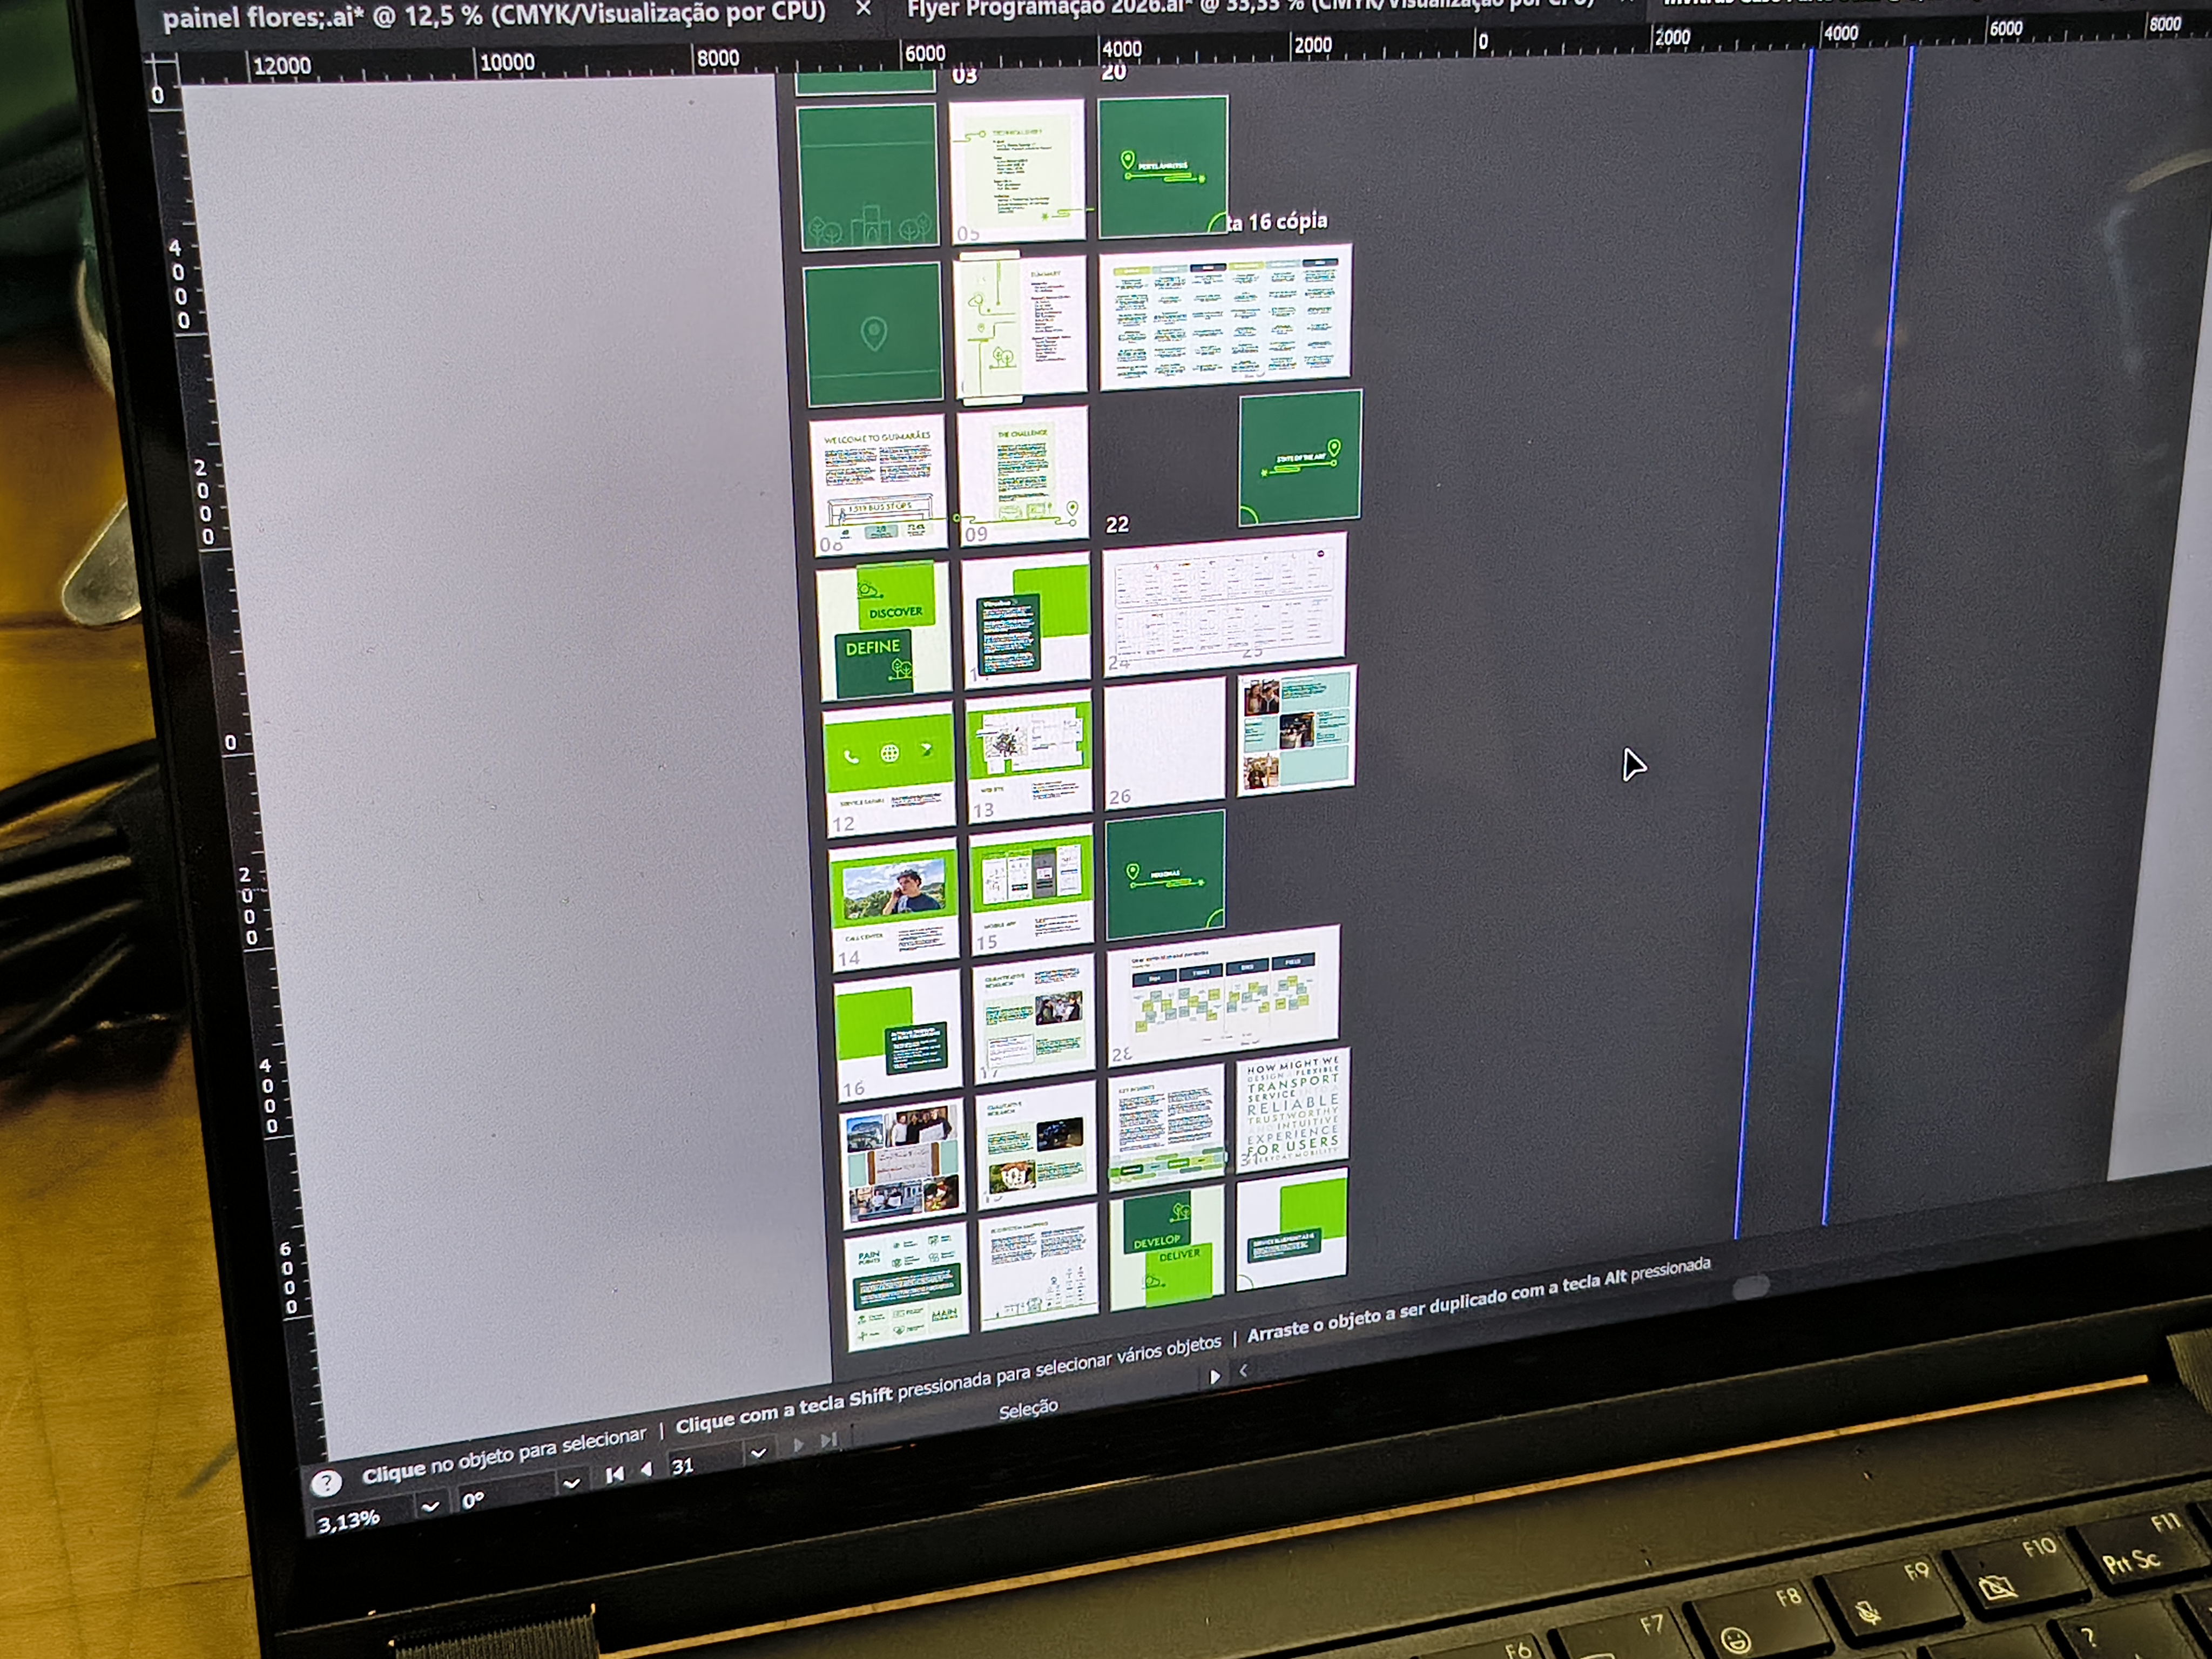Select artboard 16 with green square
The height and width of the screenshot is (1659, 2212).
pyautogui.click(x=898, y=1035)
